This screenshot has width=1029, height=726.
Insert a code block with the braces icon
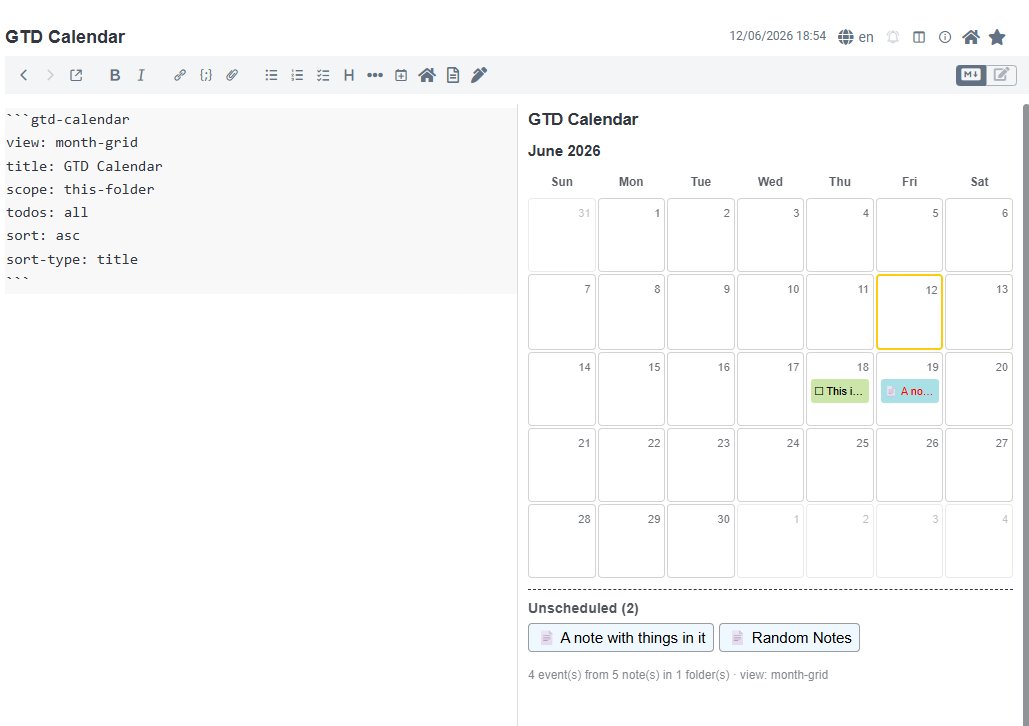tap(206, 75)
